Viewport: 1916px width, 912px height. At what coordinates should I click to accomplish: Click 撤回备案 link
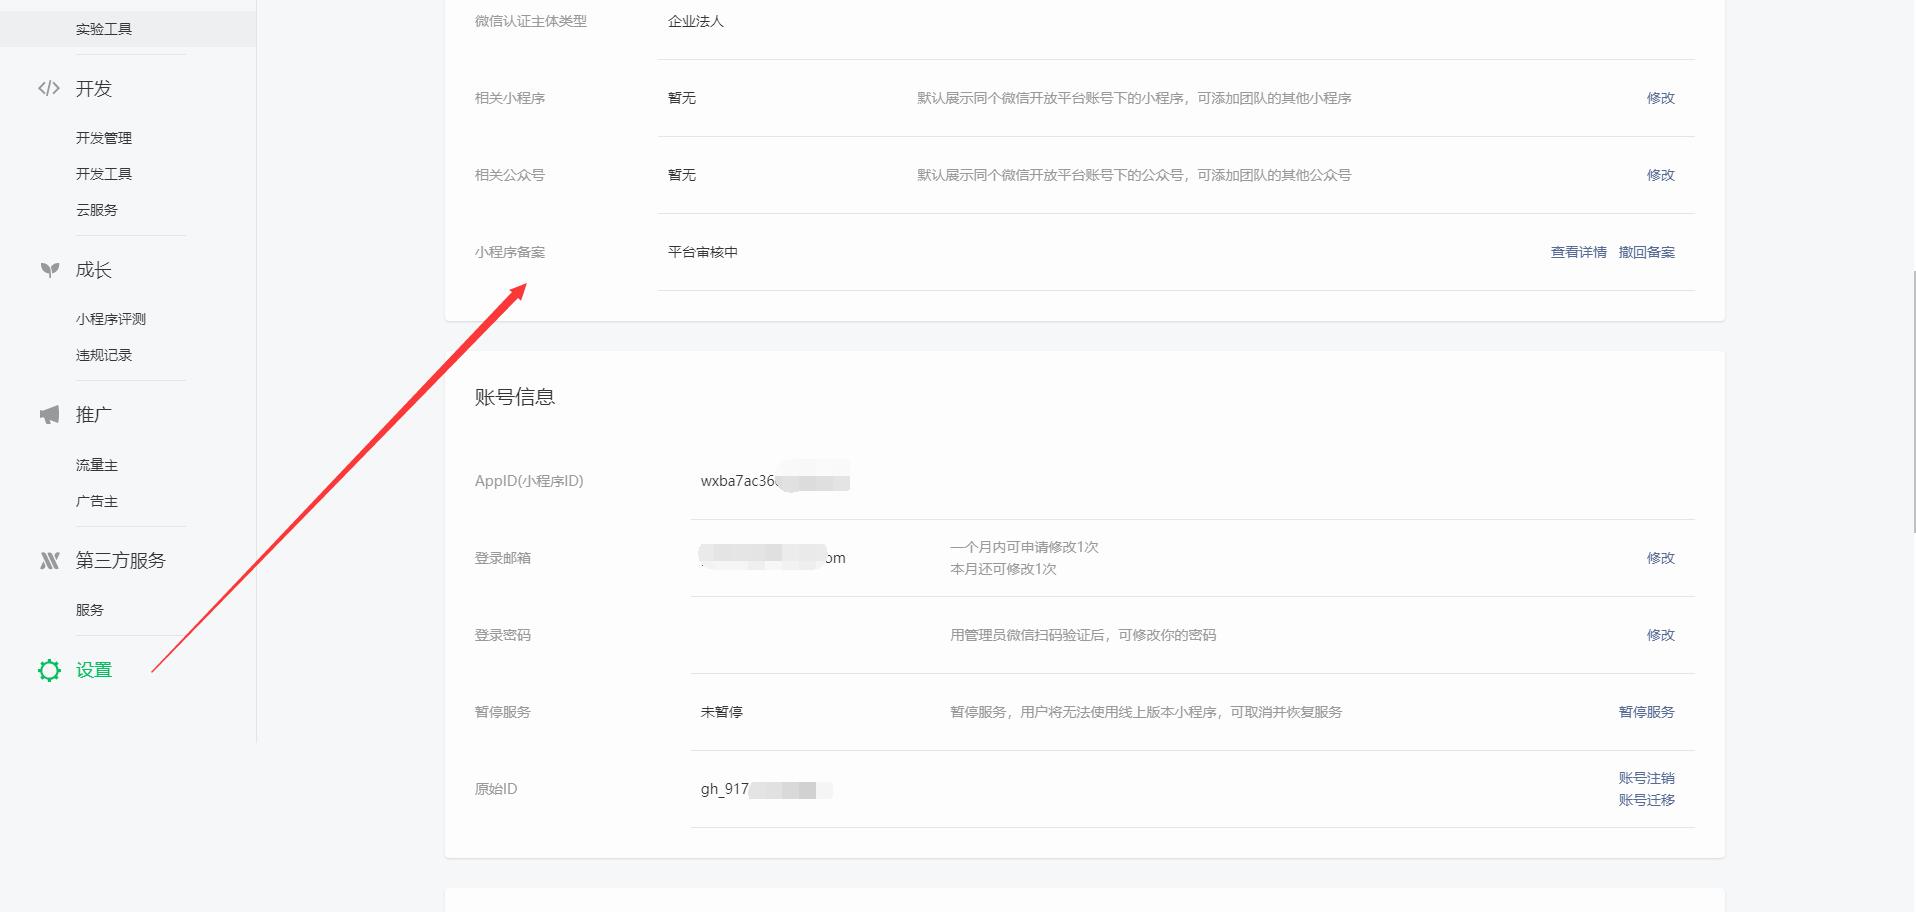point(1646,252)
